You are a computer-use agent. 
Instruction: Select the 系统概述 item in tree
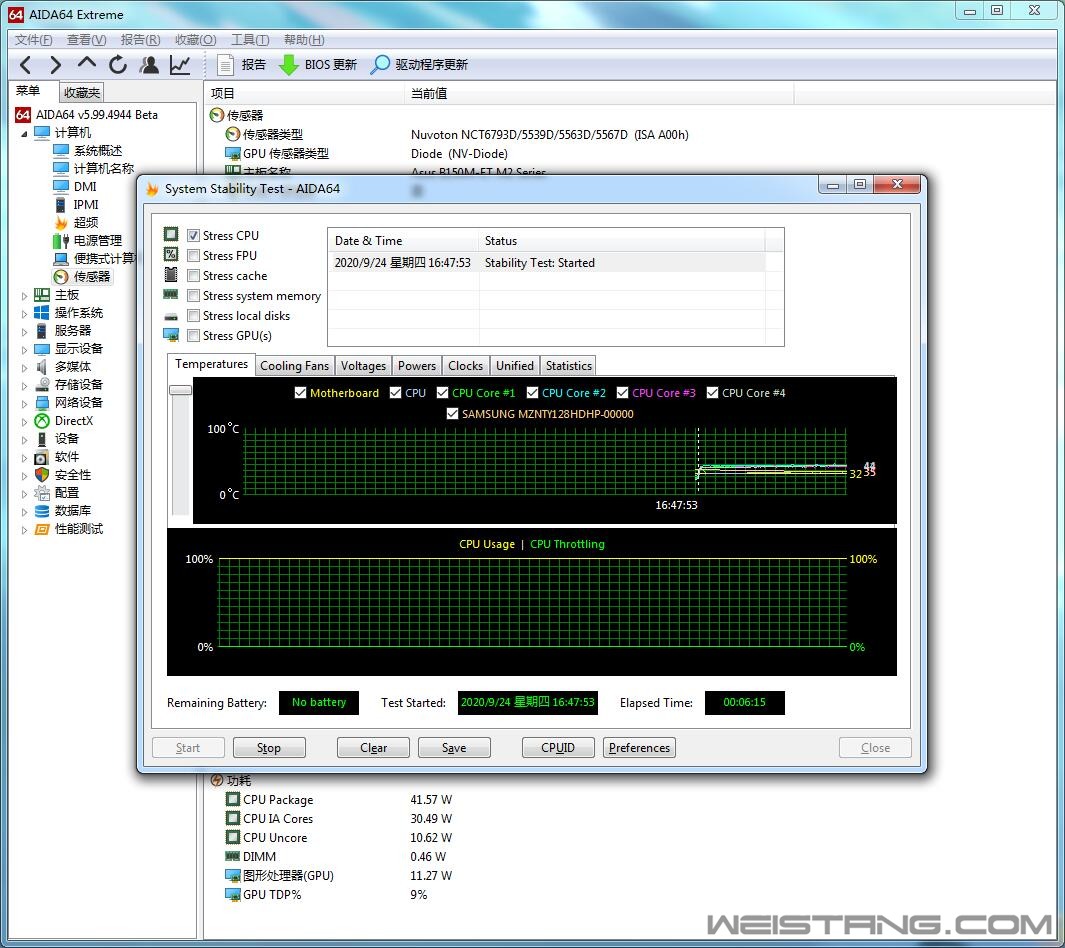click(97, 150)
